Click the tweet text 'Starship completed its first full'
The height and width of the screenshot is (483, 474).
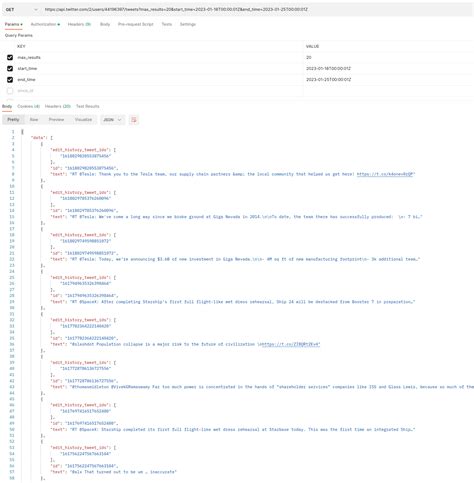[140, 430]
